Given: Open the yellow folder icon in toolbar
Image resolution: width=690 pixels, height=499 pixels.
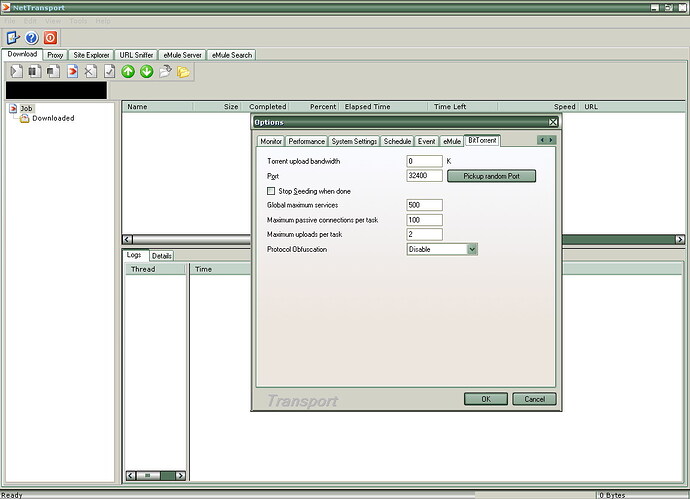Looking at the screenshot, I should (184, 71).
